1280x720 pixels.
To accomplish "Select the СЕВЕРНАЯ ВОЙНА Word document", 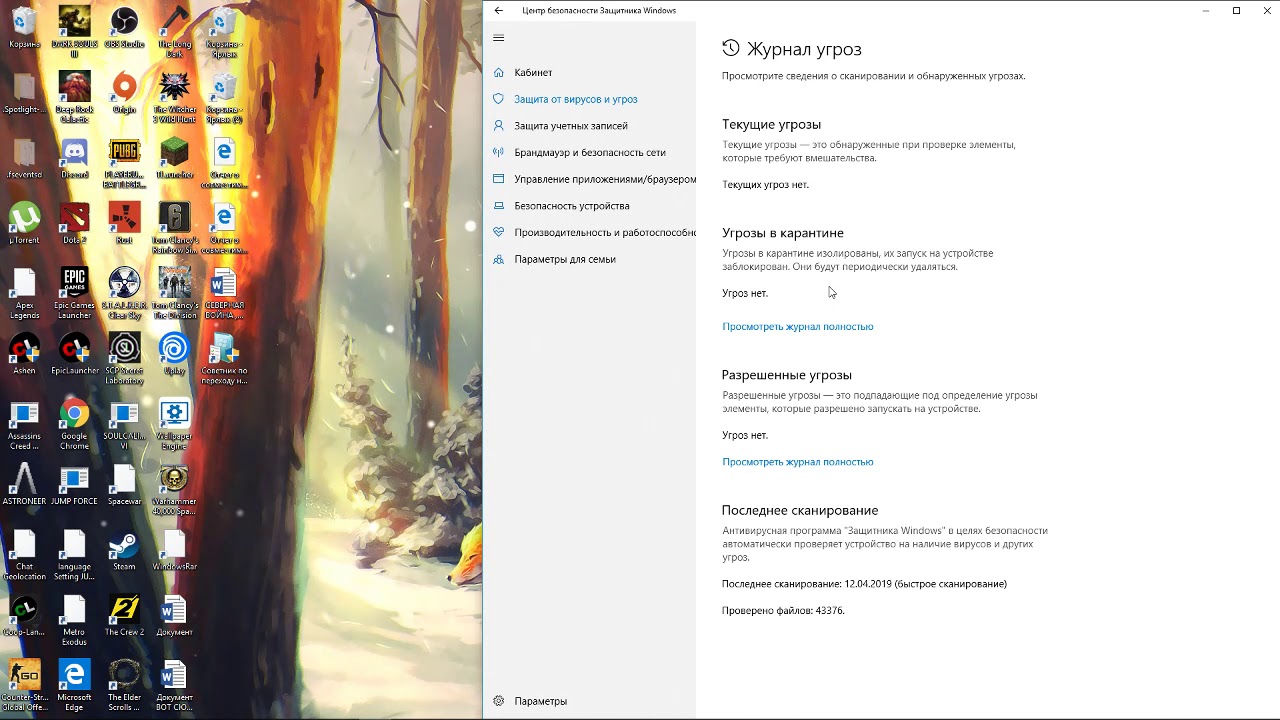I will 224,293.
